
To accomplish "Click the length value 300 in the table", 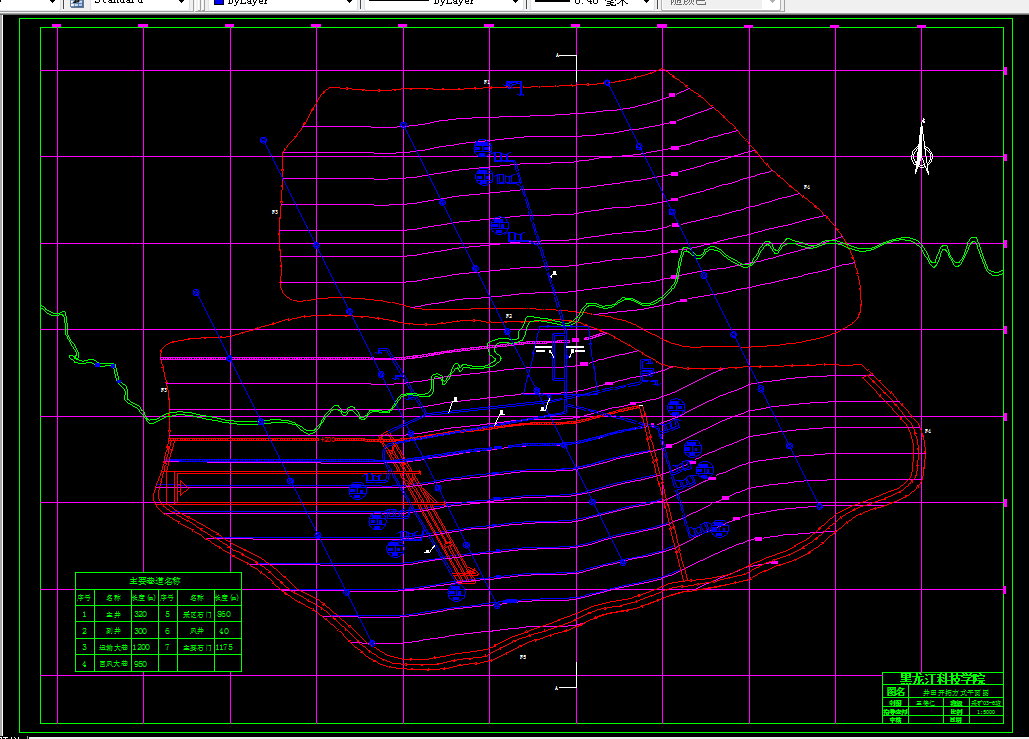I will click(140, 631).
